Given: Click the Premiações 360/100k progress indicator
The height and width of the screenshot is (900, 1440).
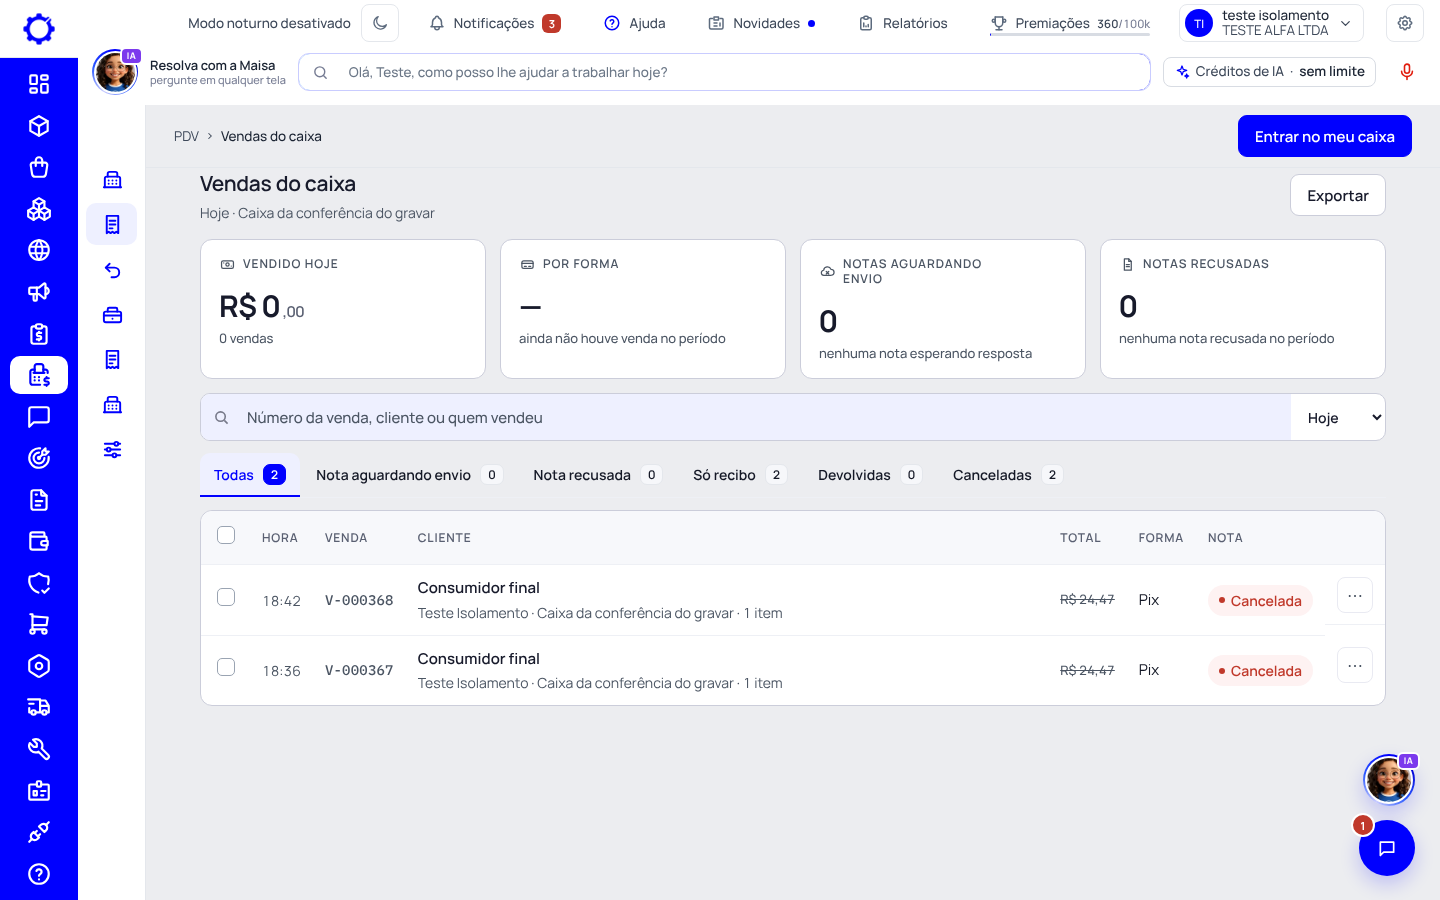Looking at the screenshot, I should pos(1070,23).
